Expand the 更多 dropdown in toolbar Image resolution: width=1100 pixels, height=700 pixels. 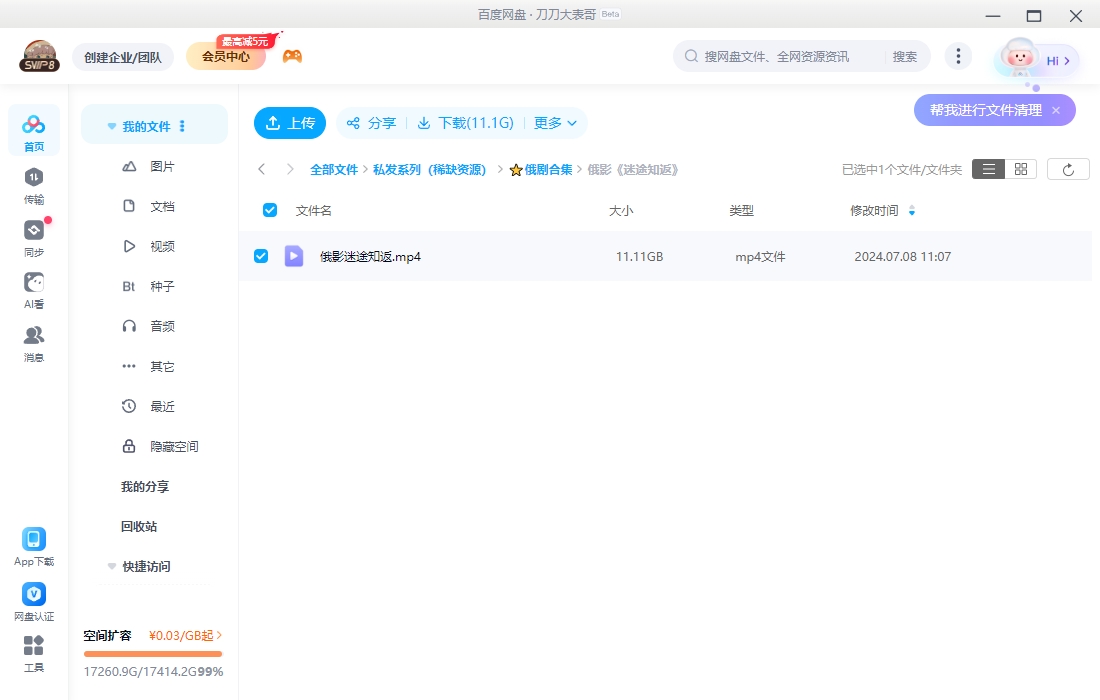555,122
